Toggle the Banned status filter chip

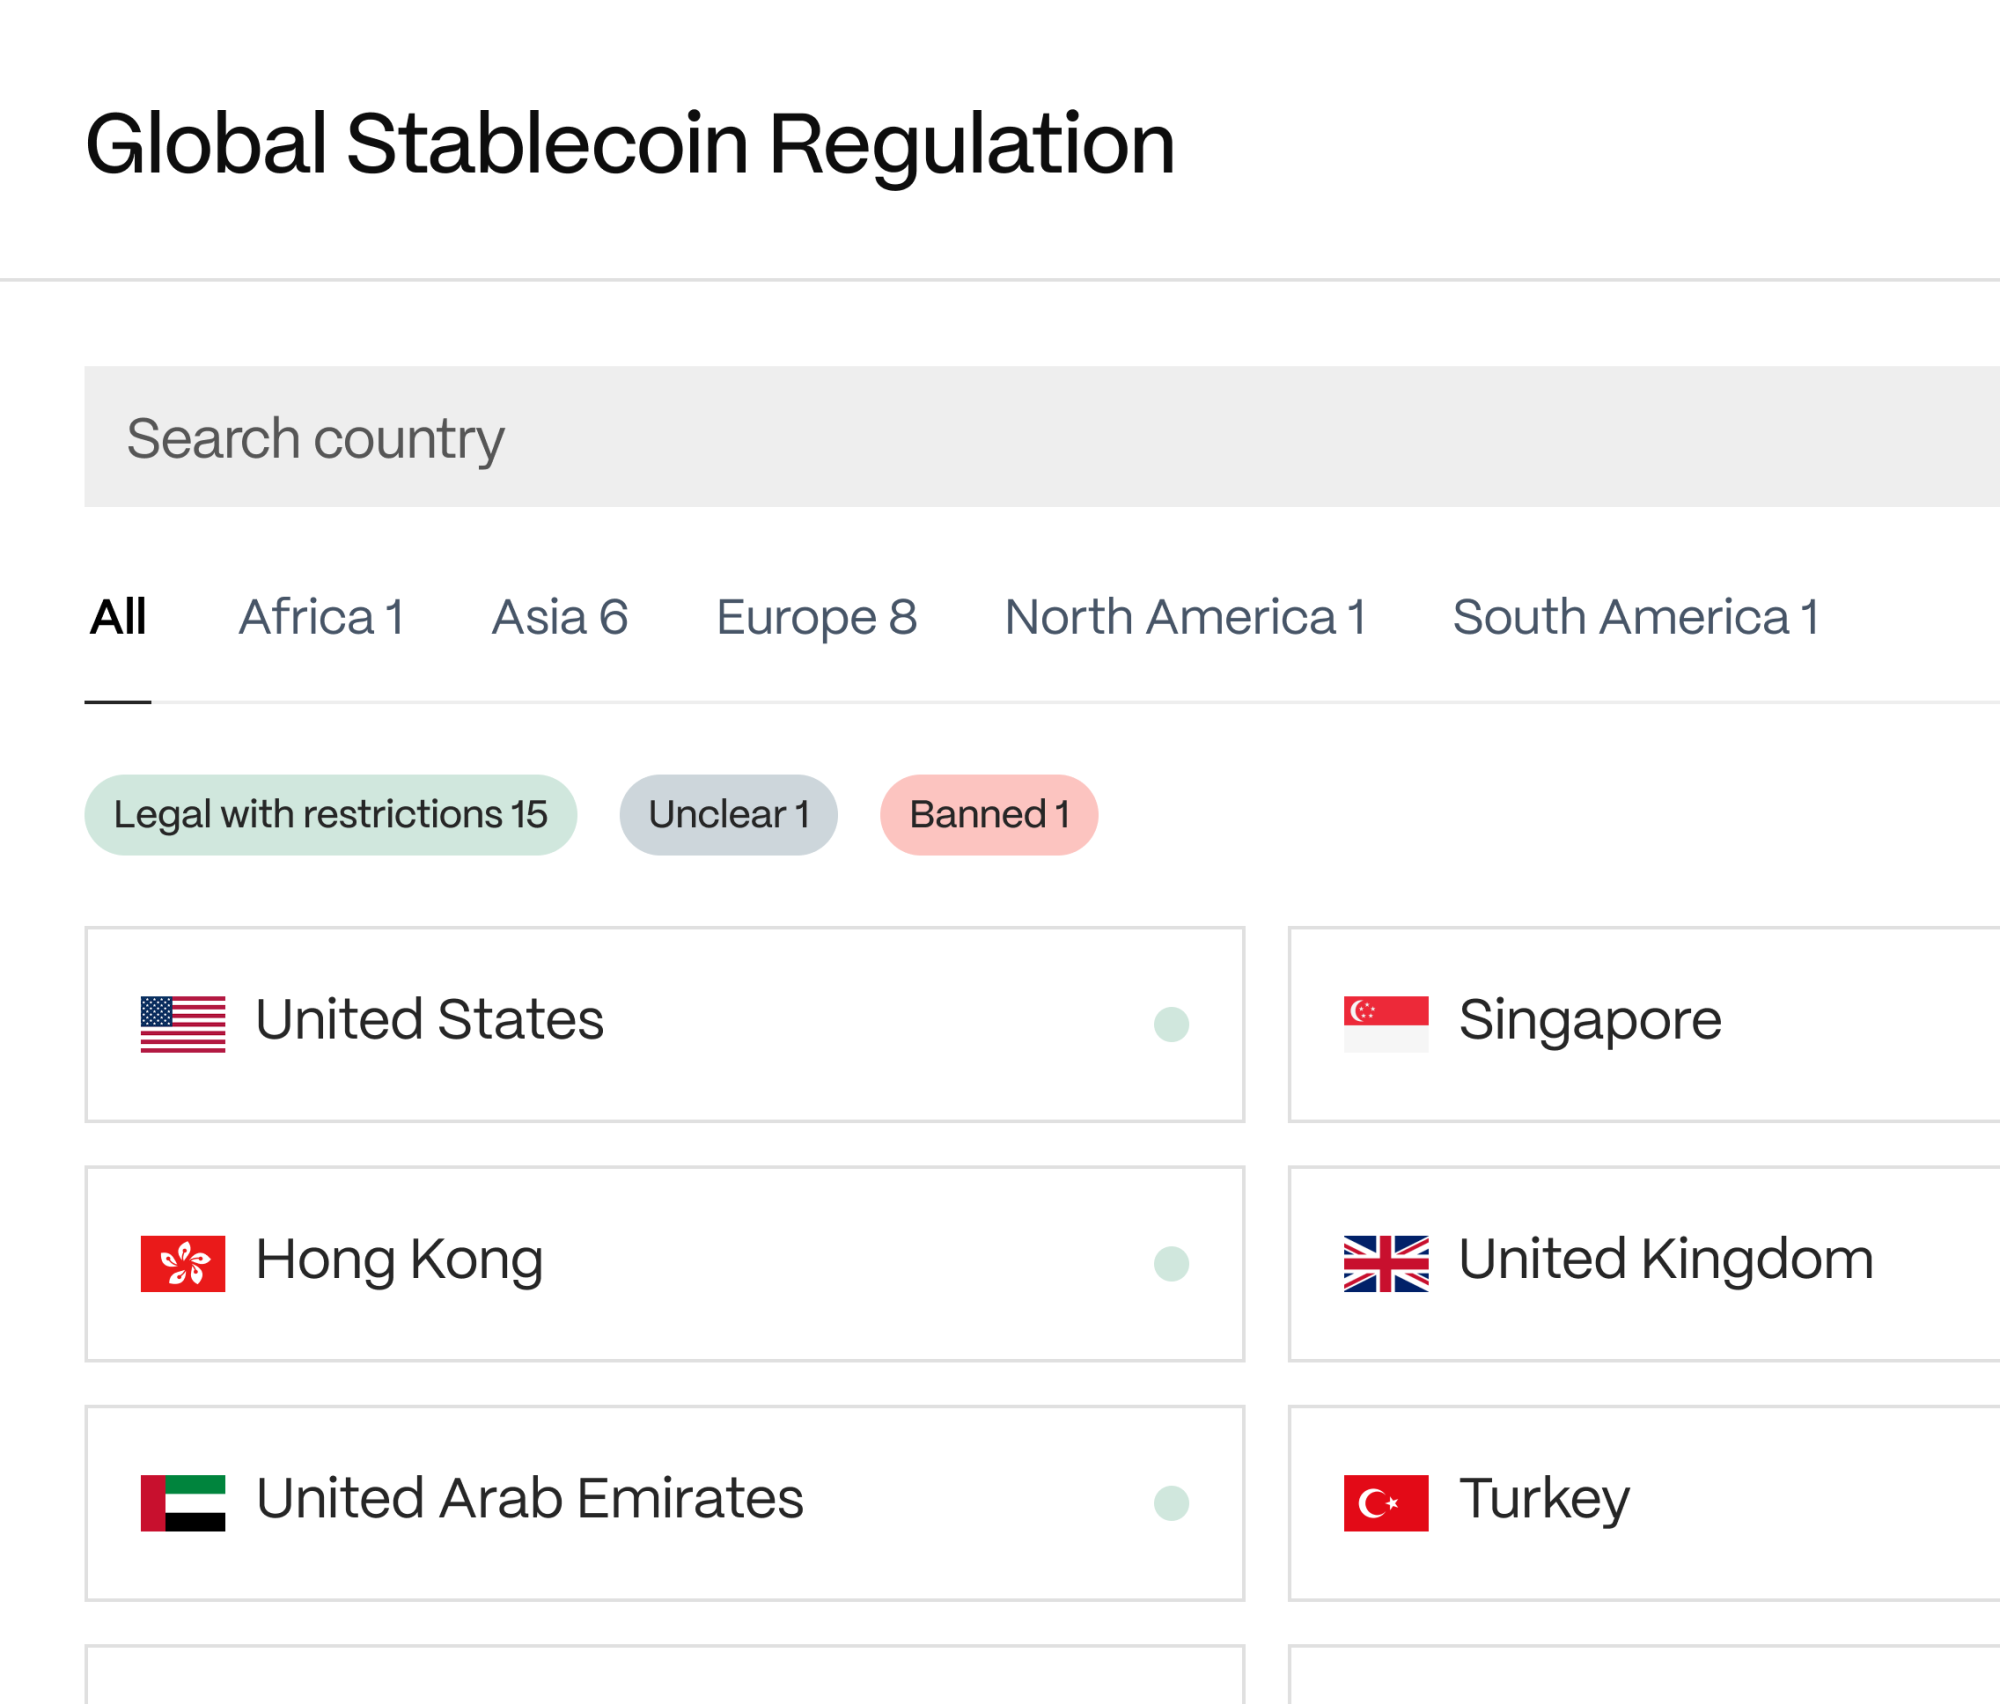pyautogui.click(x=989, y=815)
